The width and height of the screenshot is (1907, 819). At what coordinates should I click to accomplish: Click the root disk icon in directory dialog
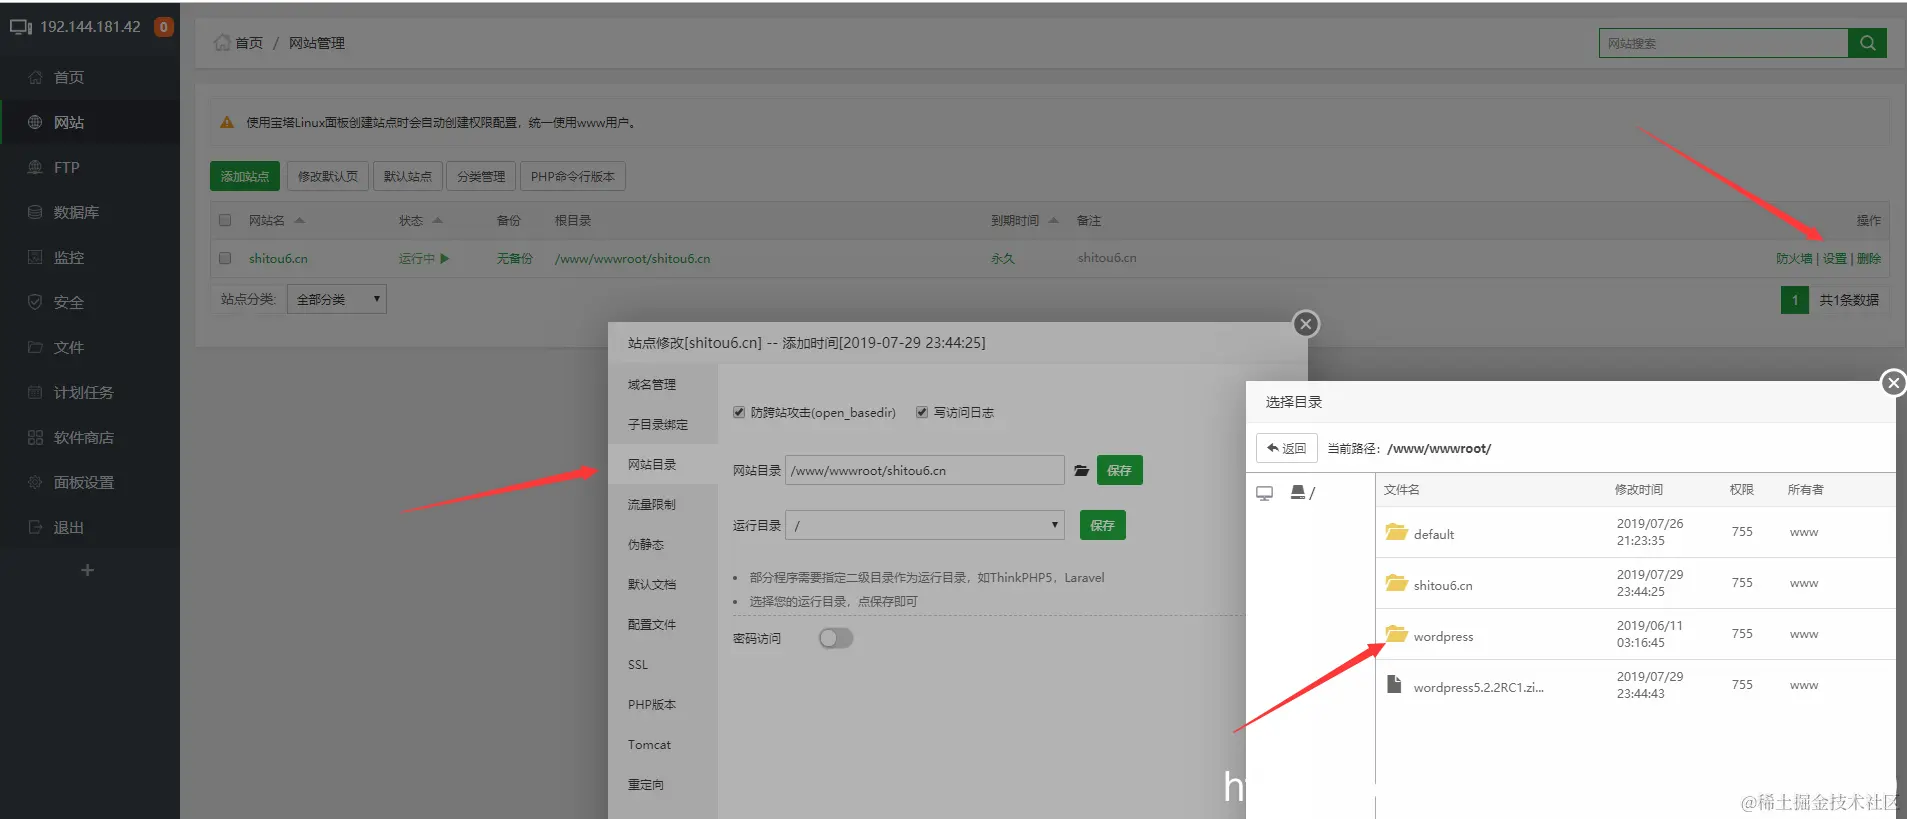point(1297,492)
